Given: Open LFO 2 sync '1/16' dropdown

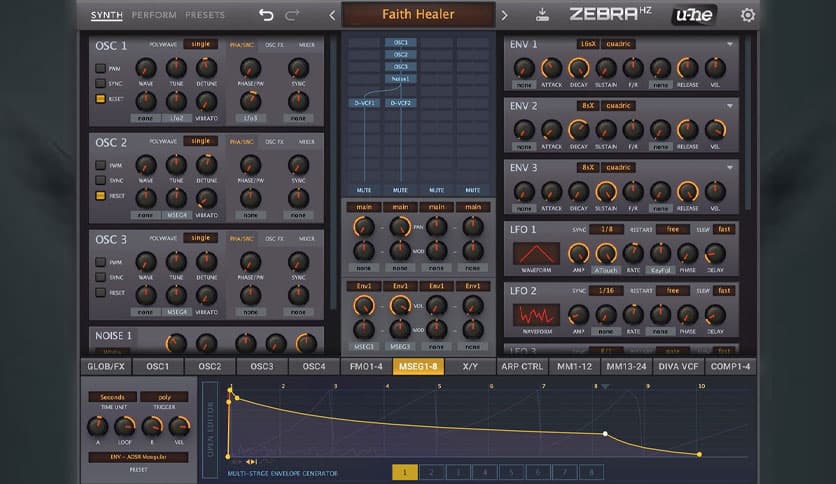Looking at the screenshot, I should coord(606,291).
